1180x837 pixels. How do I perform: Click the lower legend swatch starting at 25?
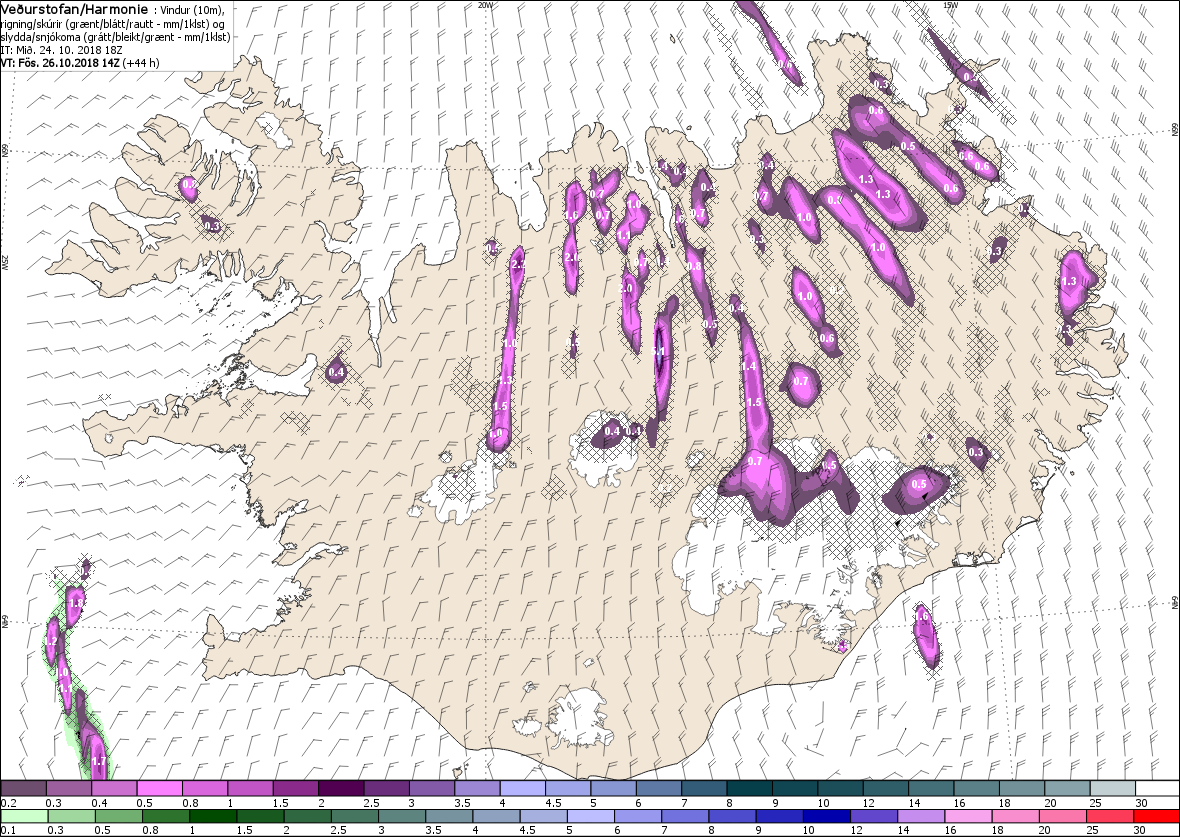1109,817
